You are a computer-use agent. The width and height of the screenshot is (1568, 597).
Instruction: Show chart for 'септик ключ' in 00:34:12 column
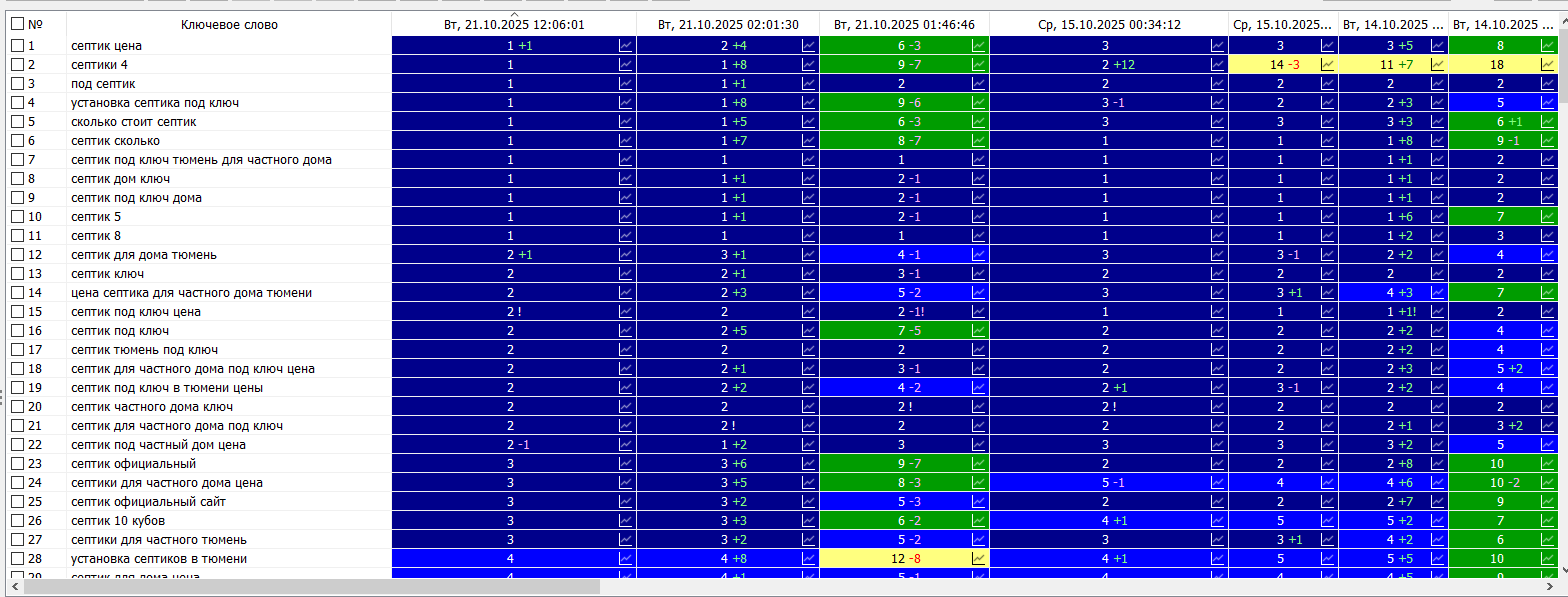pyautogui.click(x=1217, y=273)
